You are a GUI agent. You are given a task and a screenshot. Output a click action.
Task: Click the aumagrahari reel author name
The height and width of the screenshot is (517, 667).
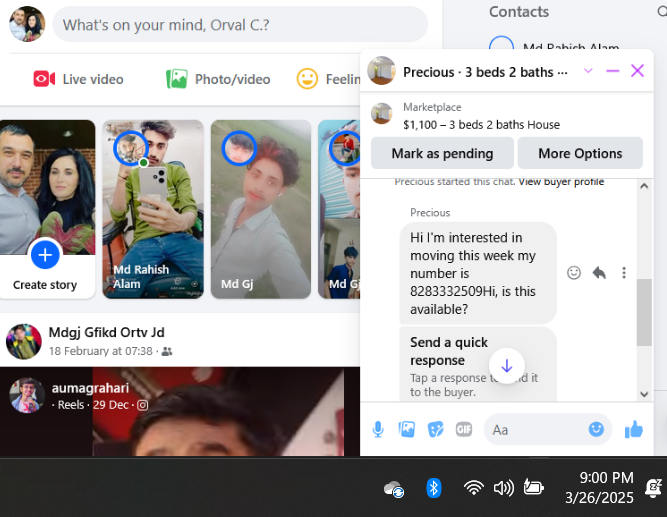[90, 388]
